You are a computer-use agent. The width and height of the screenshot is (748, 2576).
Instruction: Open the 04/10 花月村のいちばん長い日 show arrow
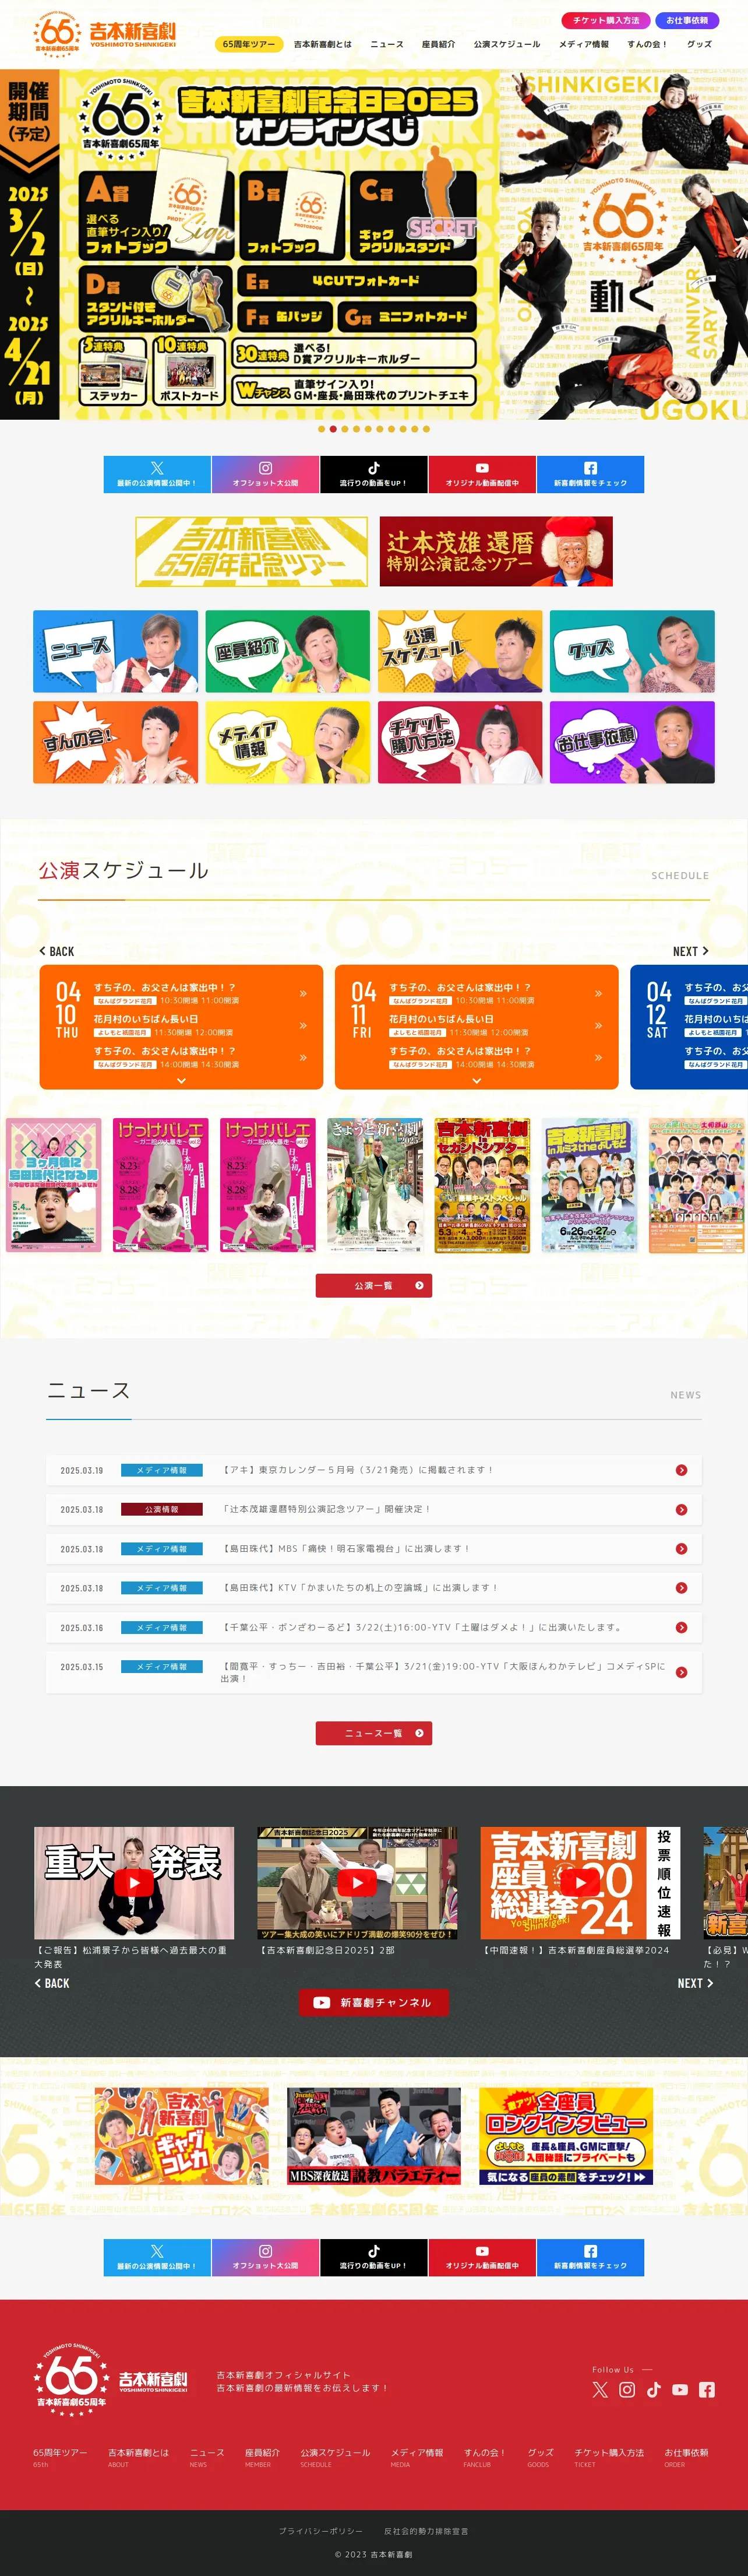coord(303,1025)
